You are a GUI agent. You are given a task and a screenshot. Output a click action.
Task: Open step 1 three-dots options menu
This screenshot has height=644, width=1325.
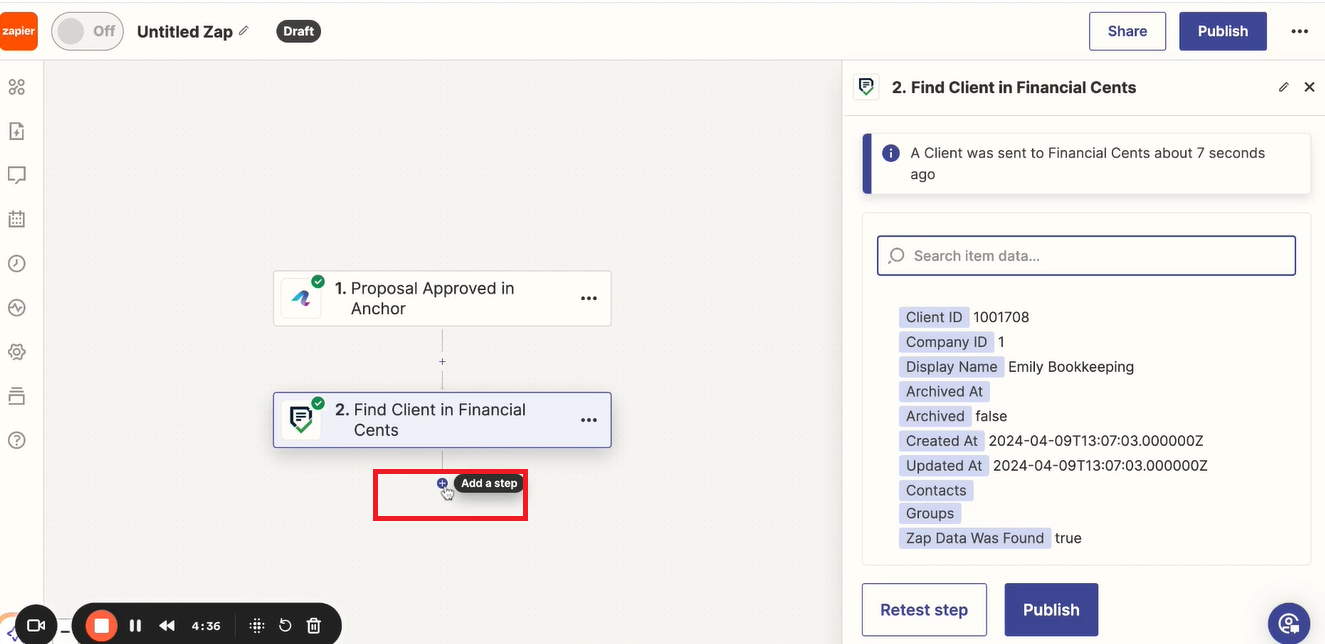pos(589,298)
